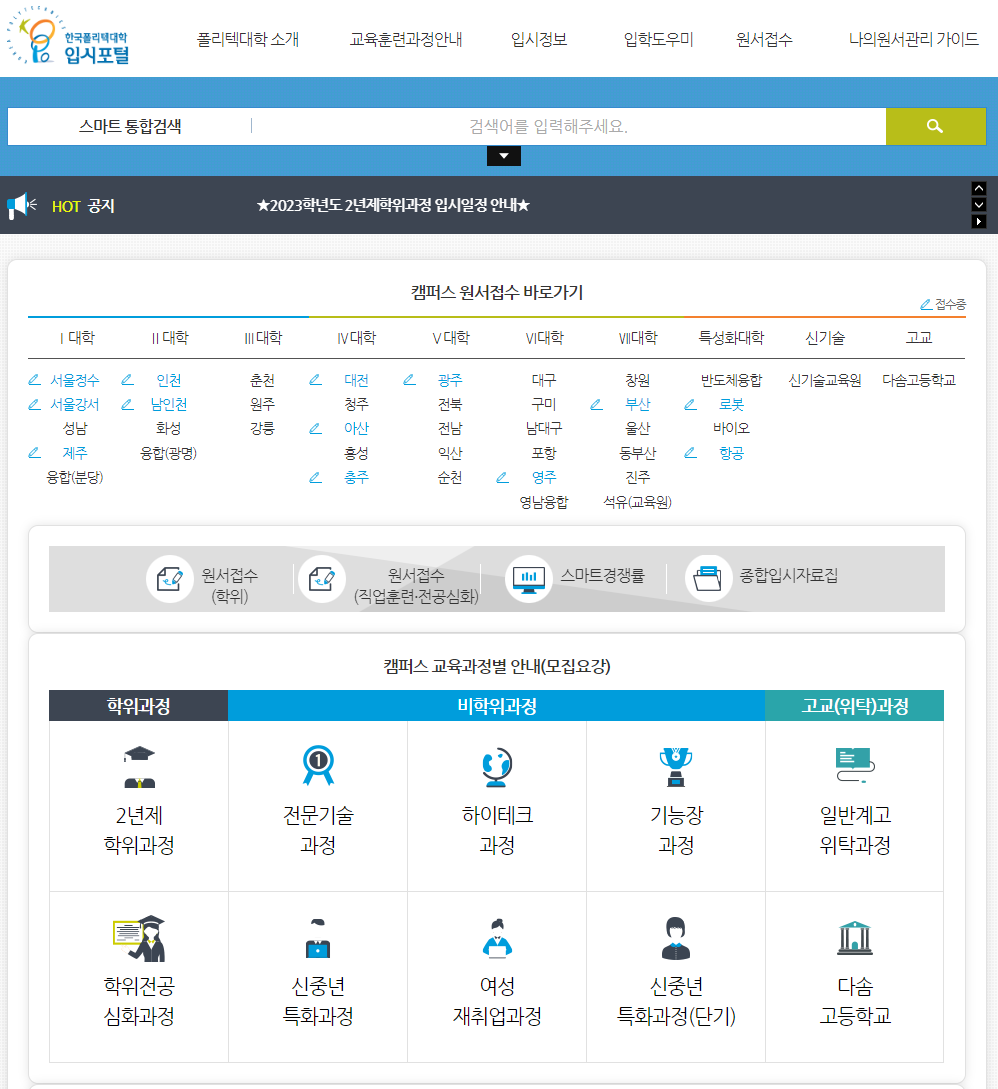Click the briefcase icon for 신중년 특화과정
Image resolution: width=998 pixels, height=1089 pixels.
pyautogui.click(x=317, y=937)
